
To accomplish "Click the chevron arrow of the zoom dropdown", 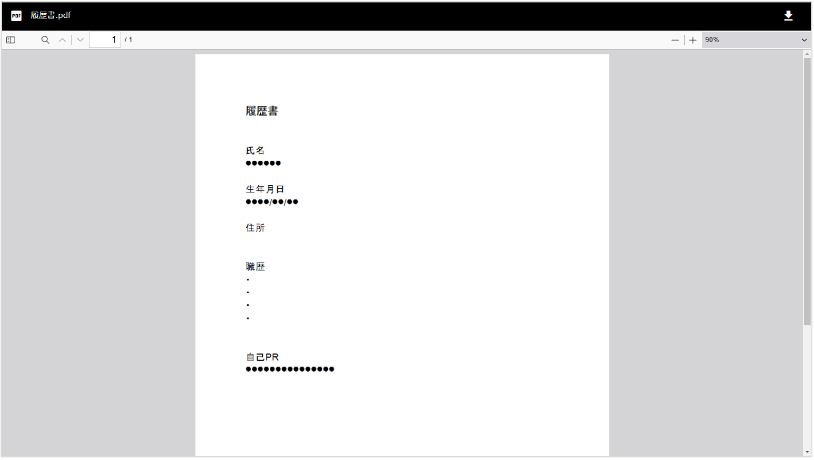I will point(804,40).
